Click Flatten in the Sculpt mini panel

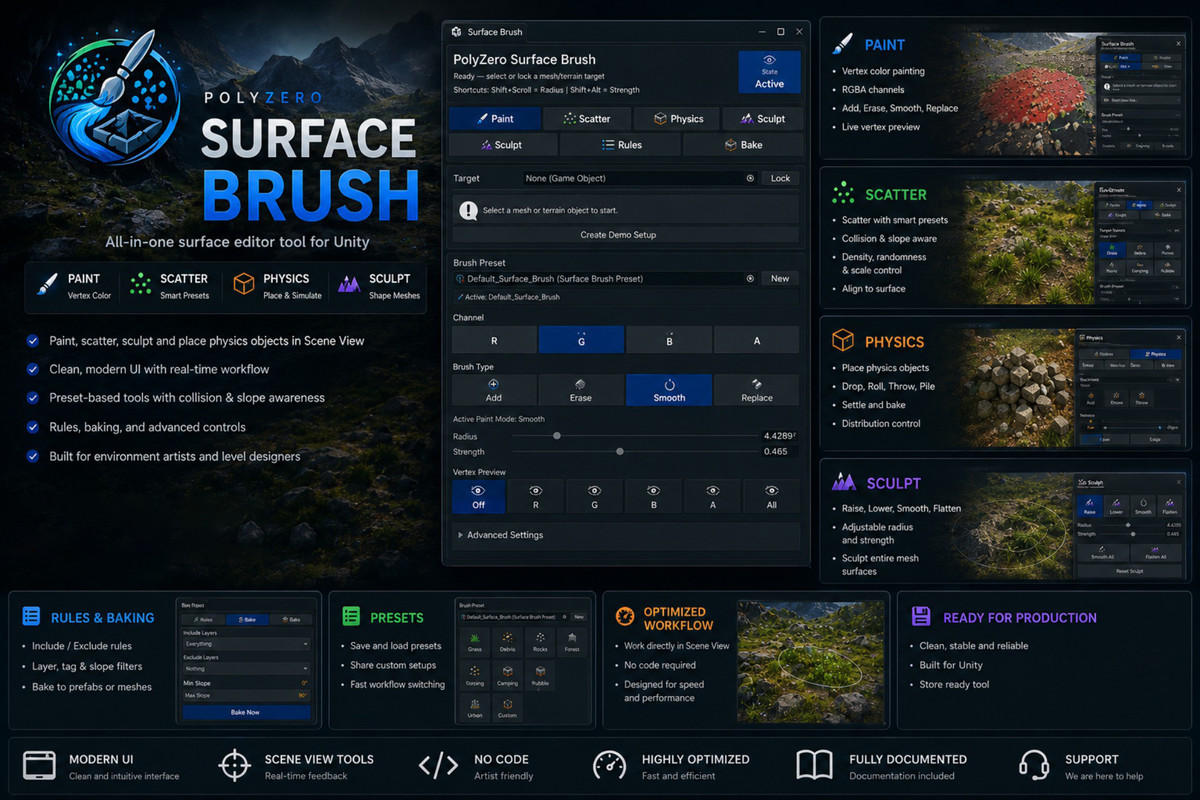pyautogui.click(x=1169, y=506)
